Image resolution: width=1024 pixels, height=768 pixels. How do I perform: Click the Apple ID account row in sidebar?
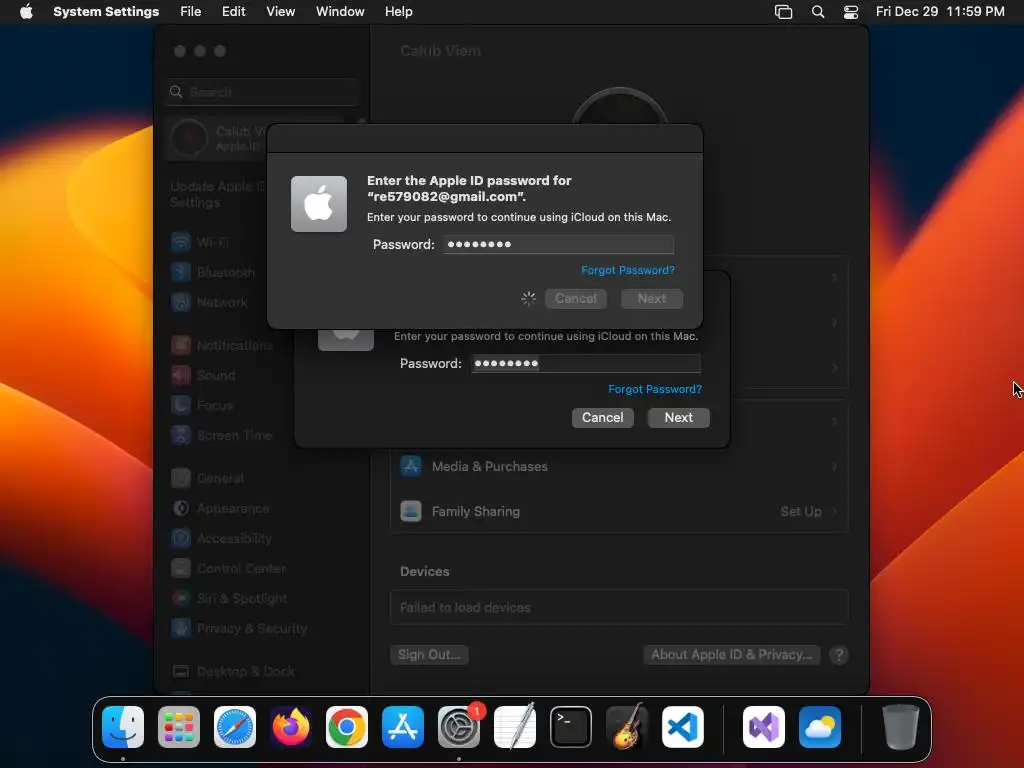[217, 139]
